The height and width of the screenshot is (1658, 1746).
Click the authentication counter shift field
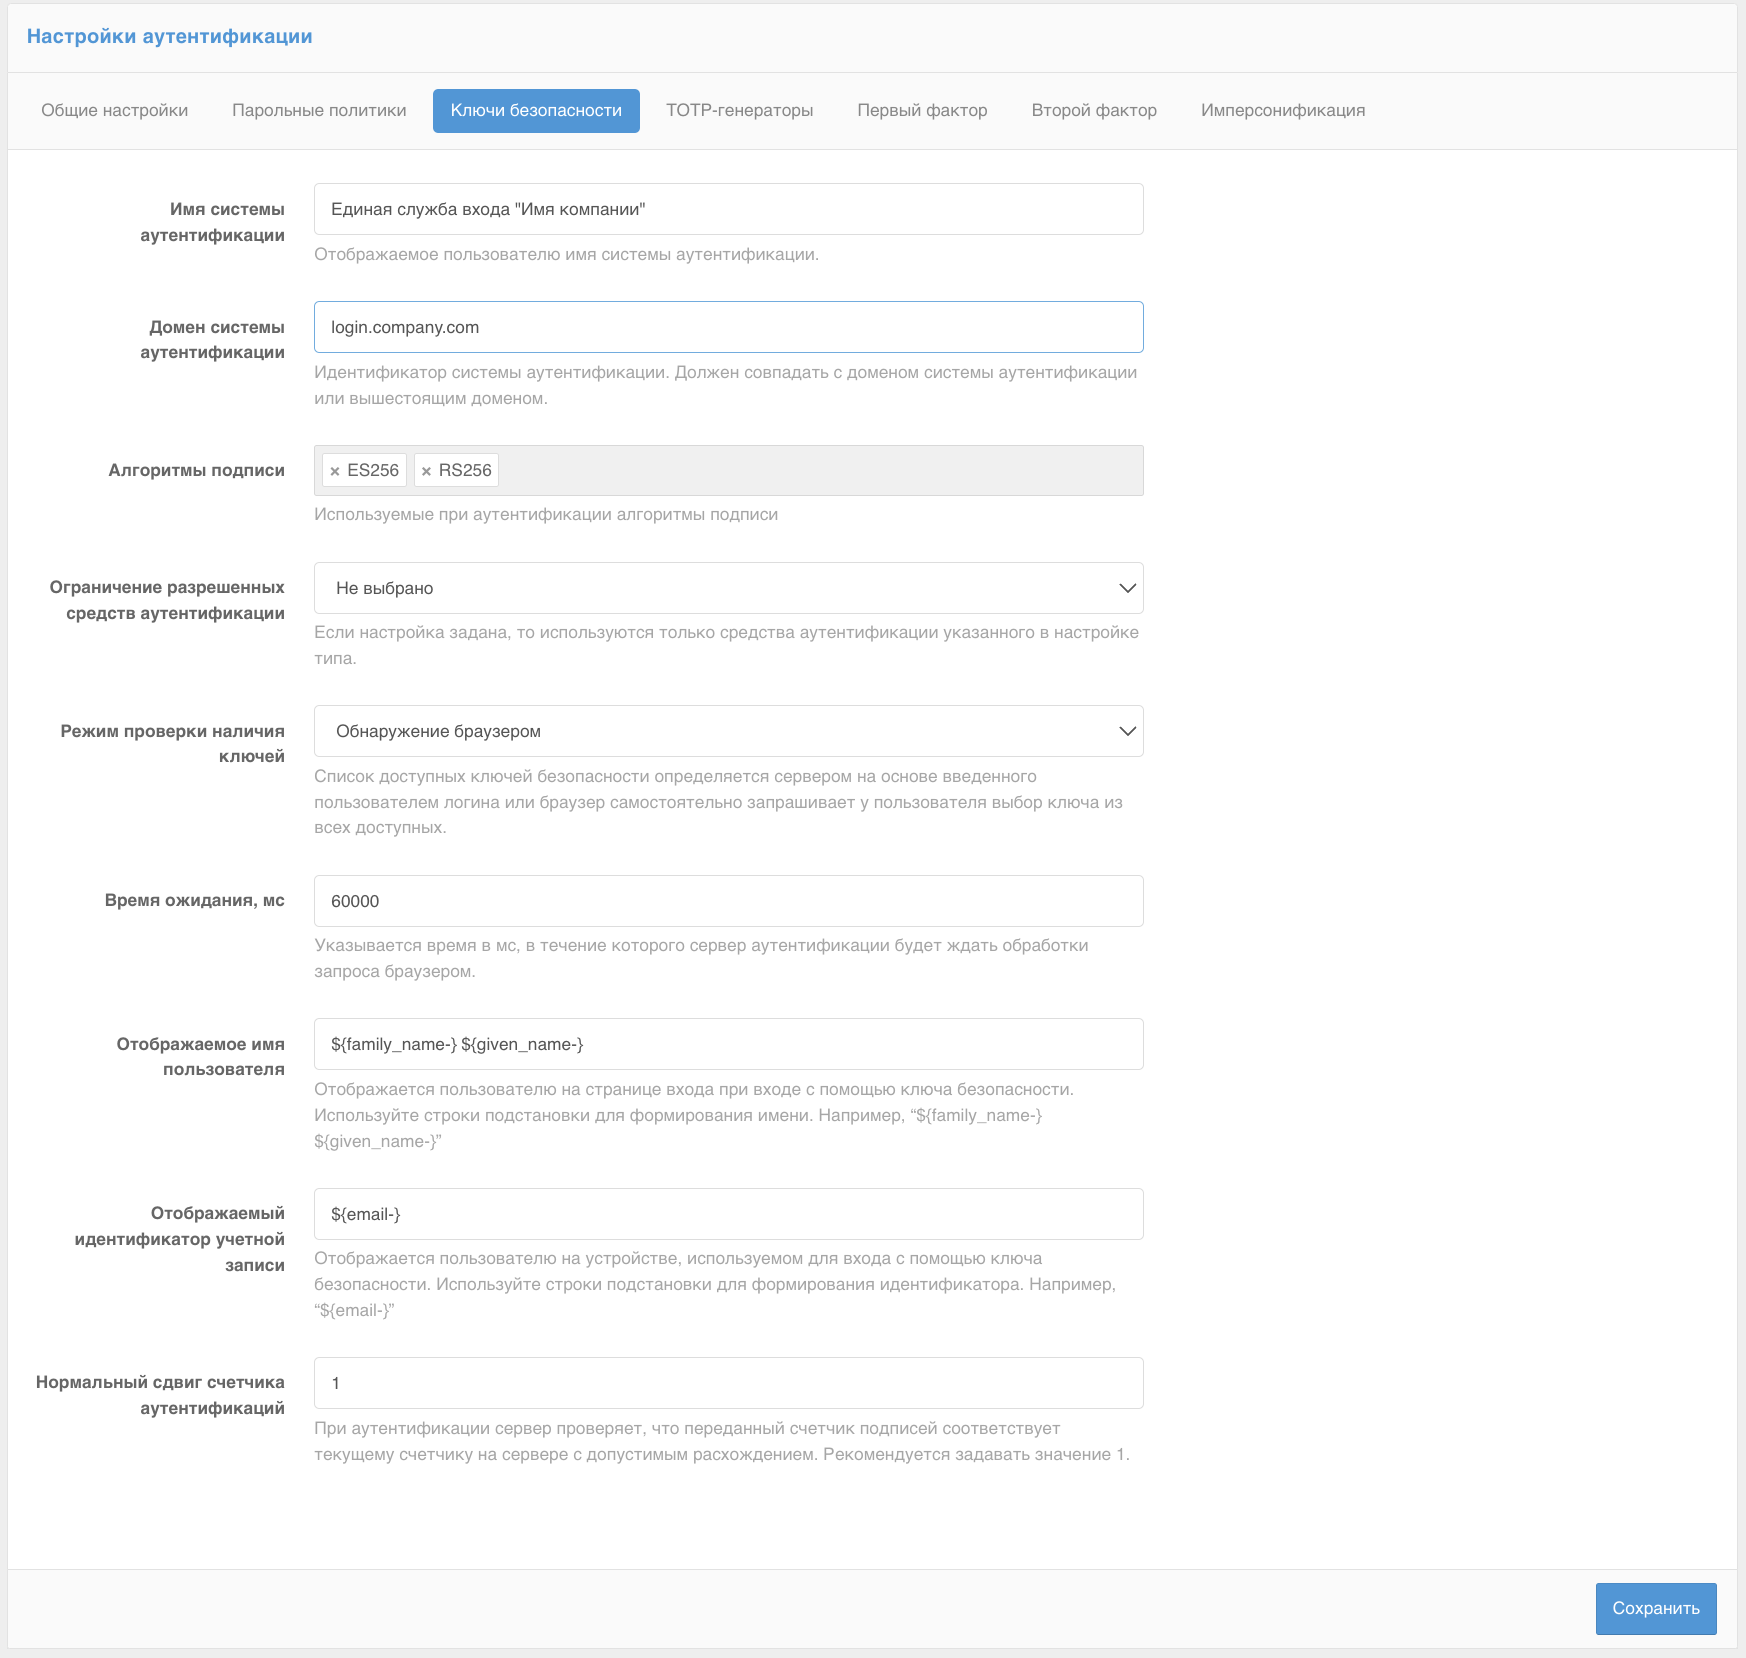pyautogui.click(x=728, y=1383)
